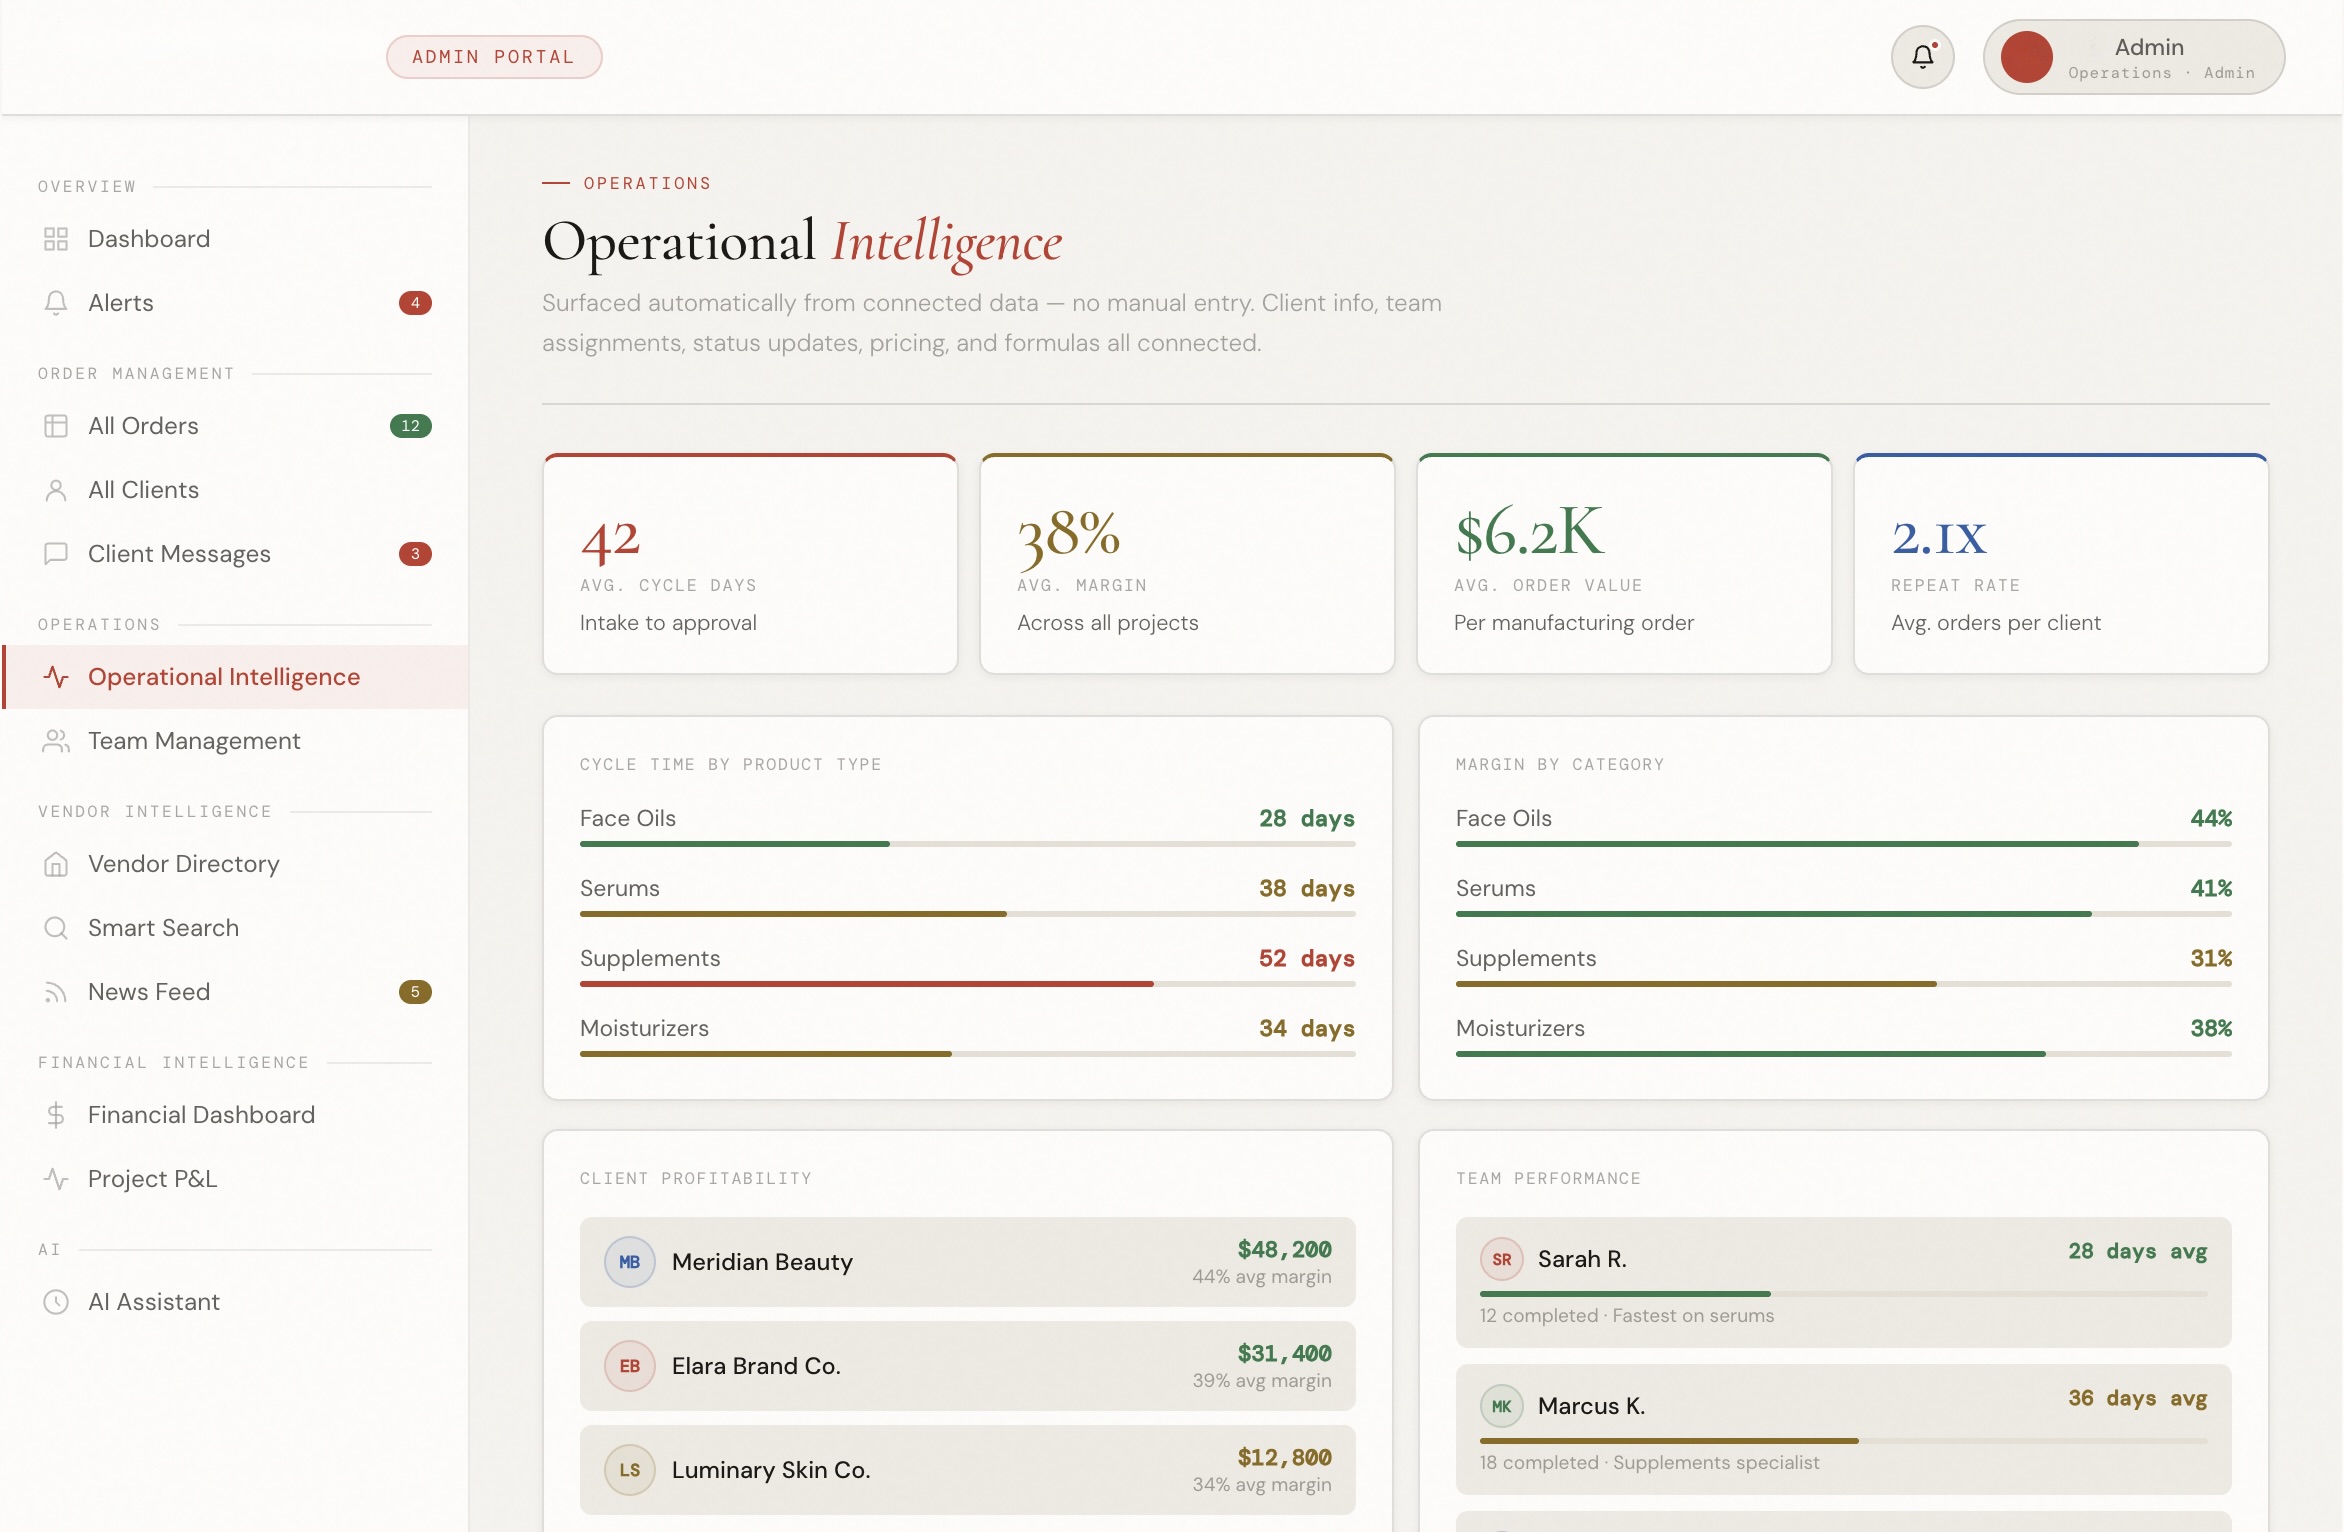Click the All Orders badge showing 12
This screenshot has height=1532, width=2344.
pyautogui.click(x=411, y=426)
